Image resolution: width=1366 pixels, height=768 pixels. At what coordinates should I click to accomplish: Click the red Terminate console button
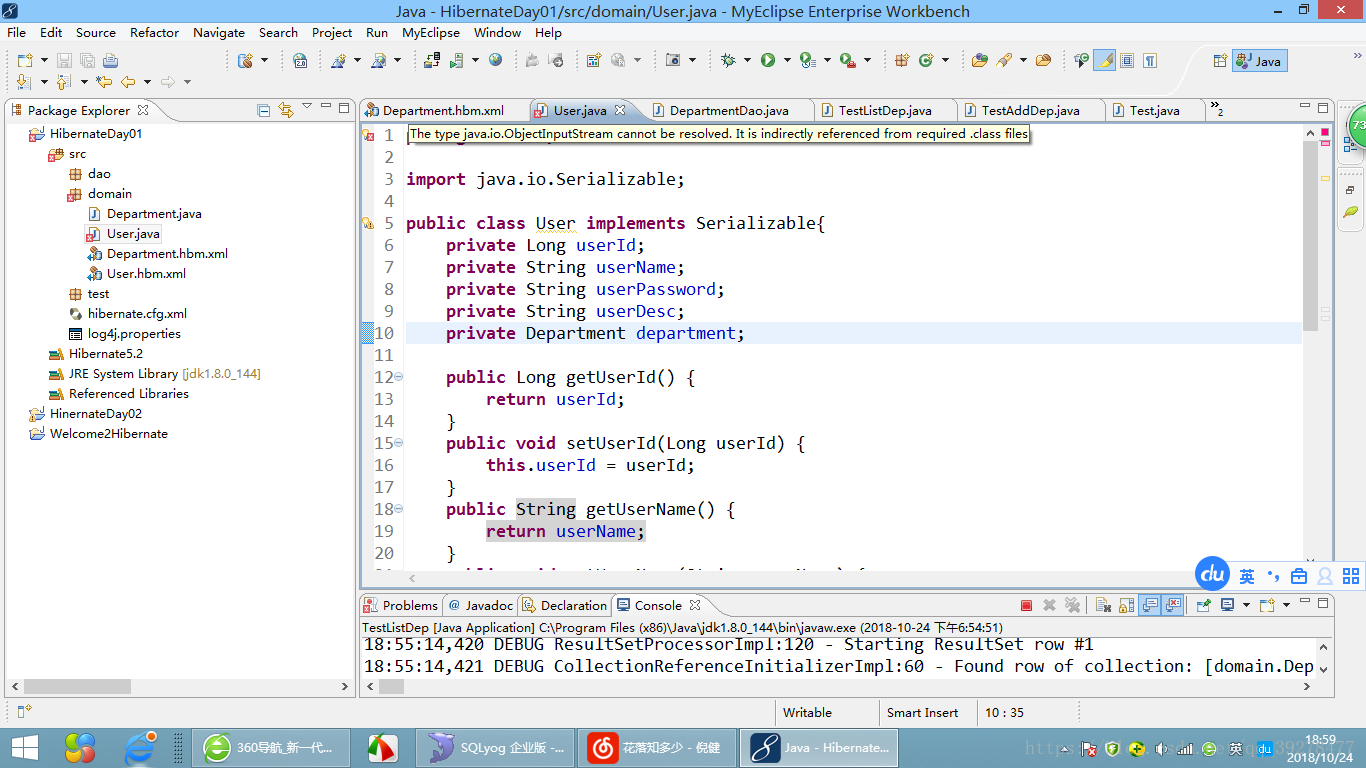tap(1026, 605)
